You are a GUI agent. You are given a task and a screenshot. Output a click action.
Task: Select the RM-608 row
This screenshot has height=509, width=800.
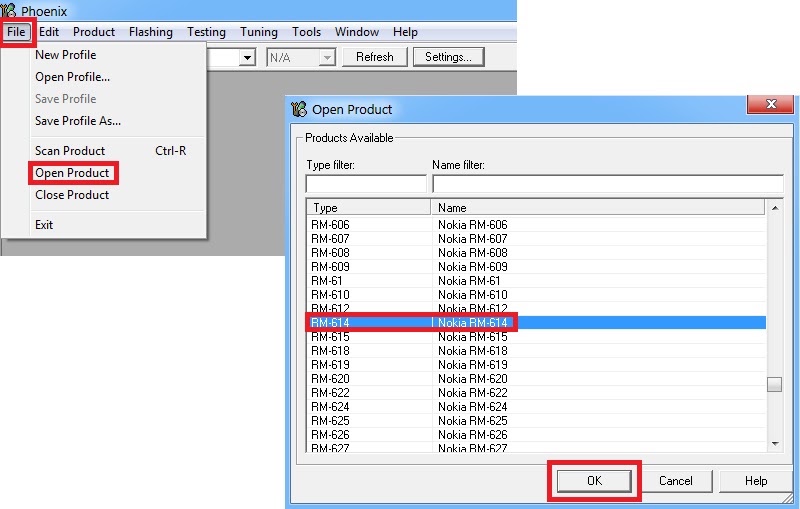(x=536, y=253)
